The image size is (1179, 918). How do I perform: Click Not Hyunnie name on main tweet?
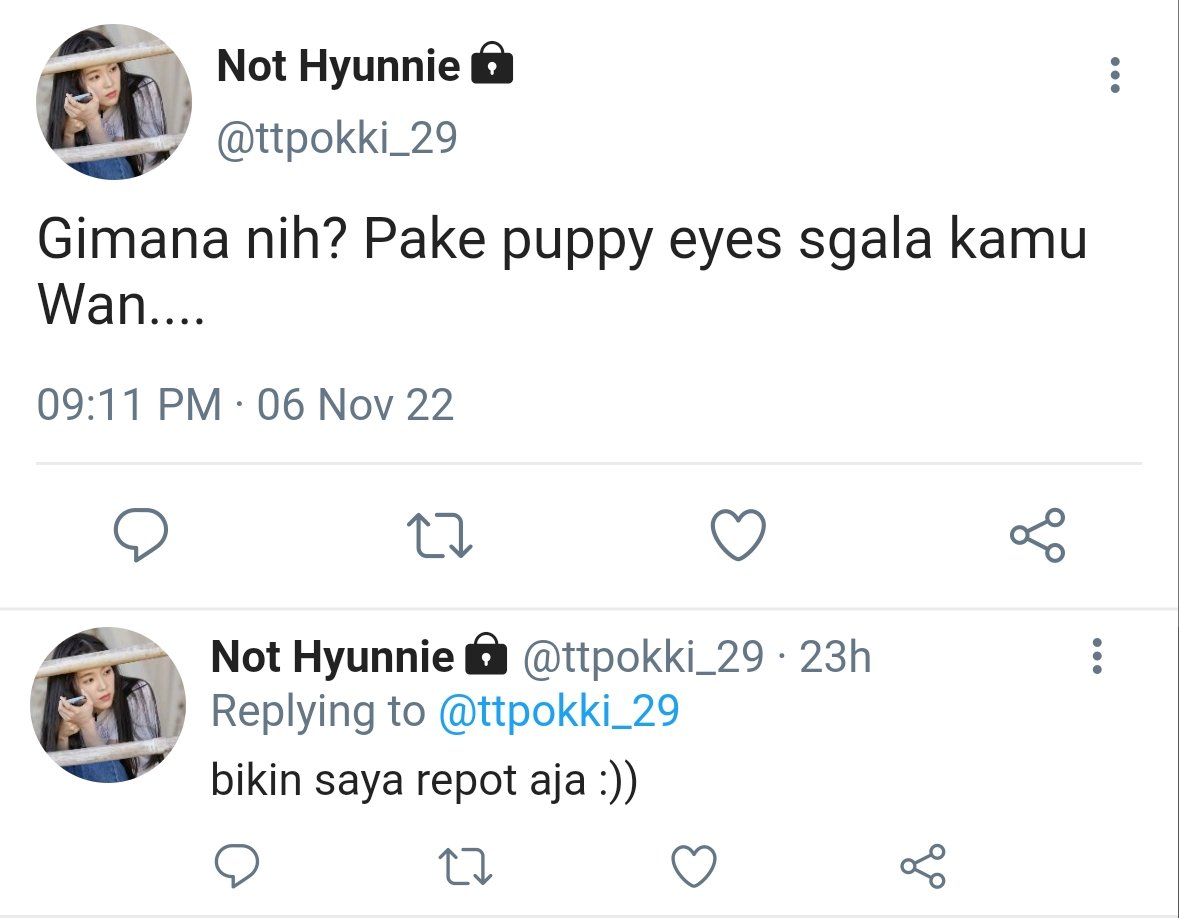click(339, 67)
